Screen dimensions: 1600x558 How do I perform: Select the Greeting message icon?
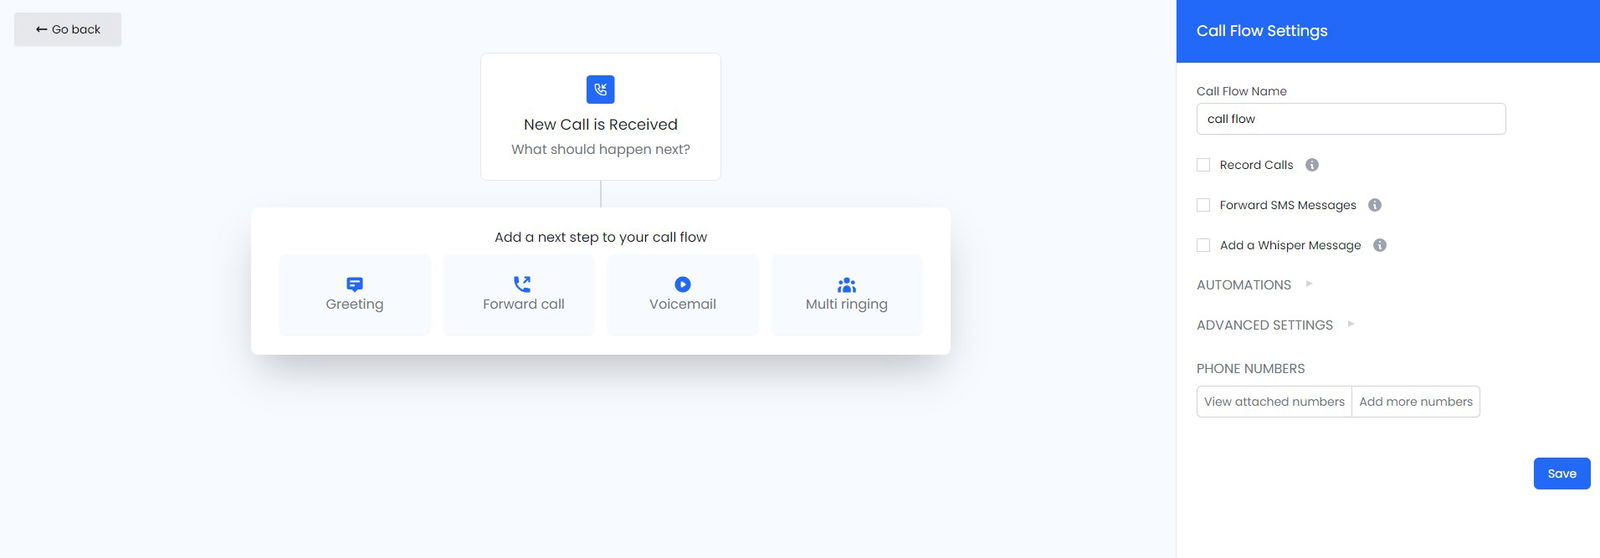tap(354, 285)
